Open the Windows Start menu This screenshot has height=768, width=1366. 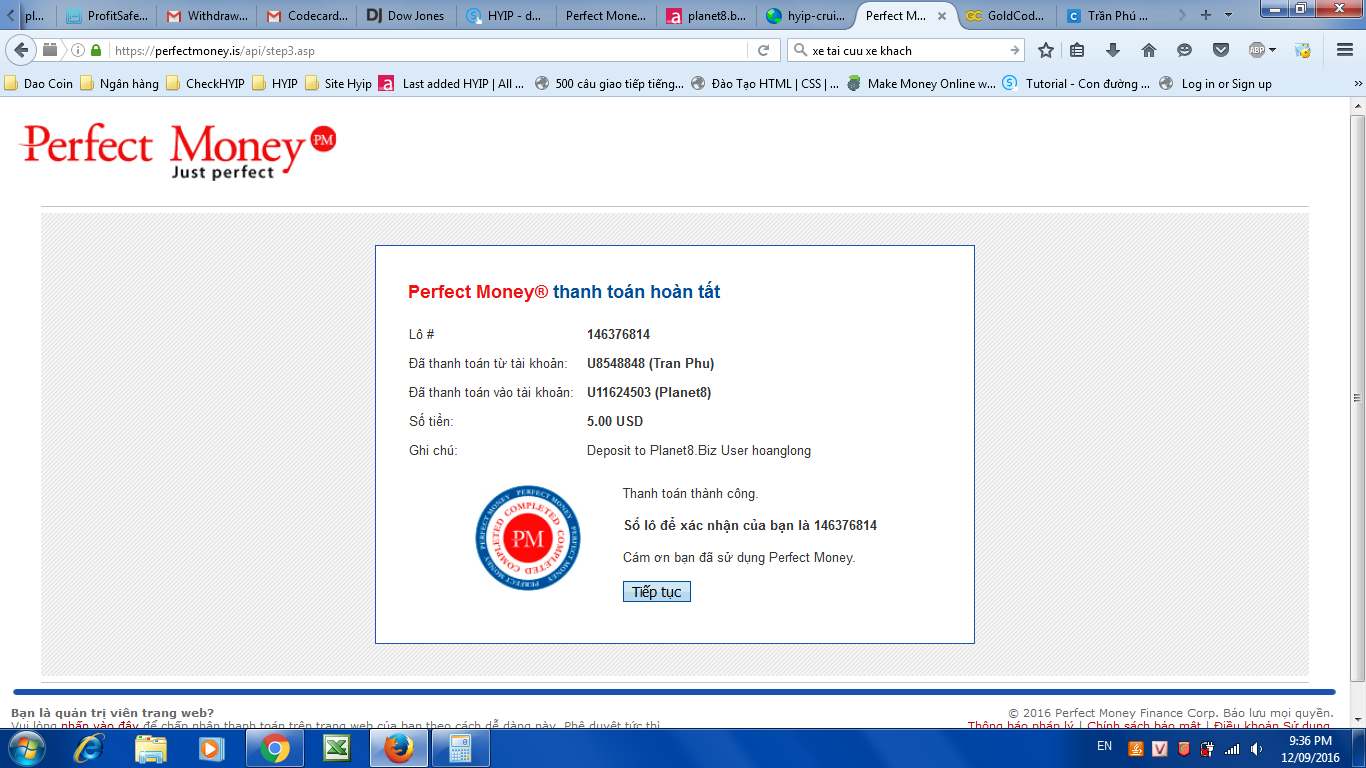coord(25,748)
